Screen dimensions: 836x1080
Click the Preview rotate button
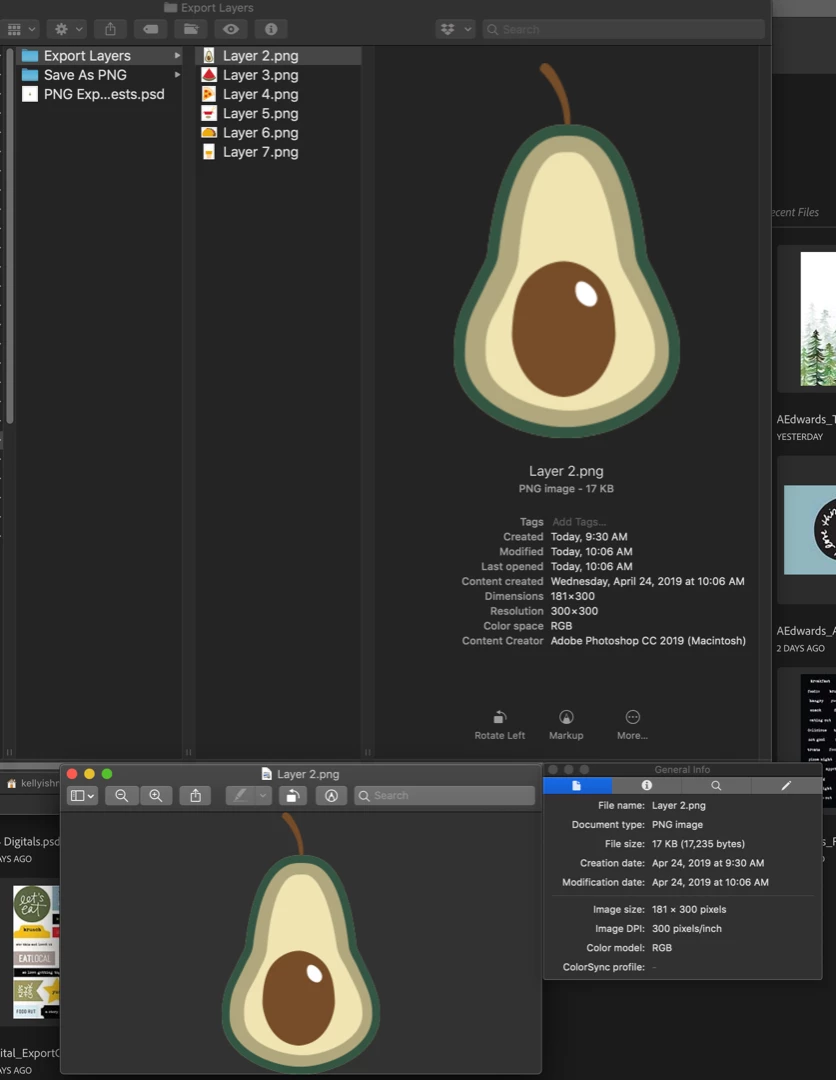293,796
